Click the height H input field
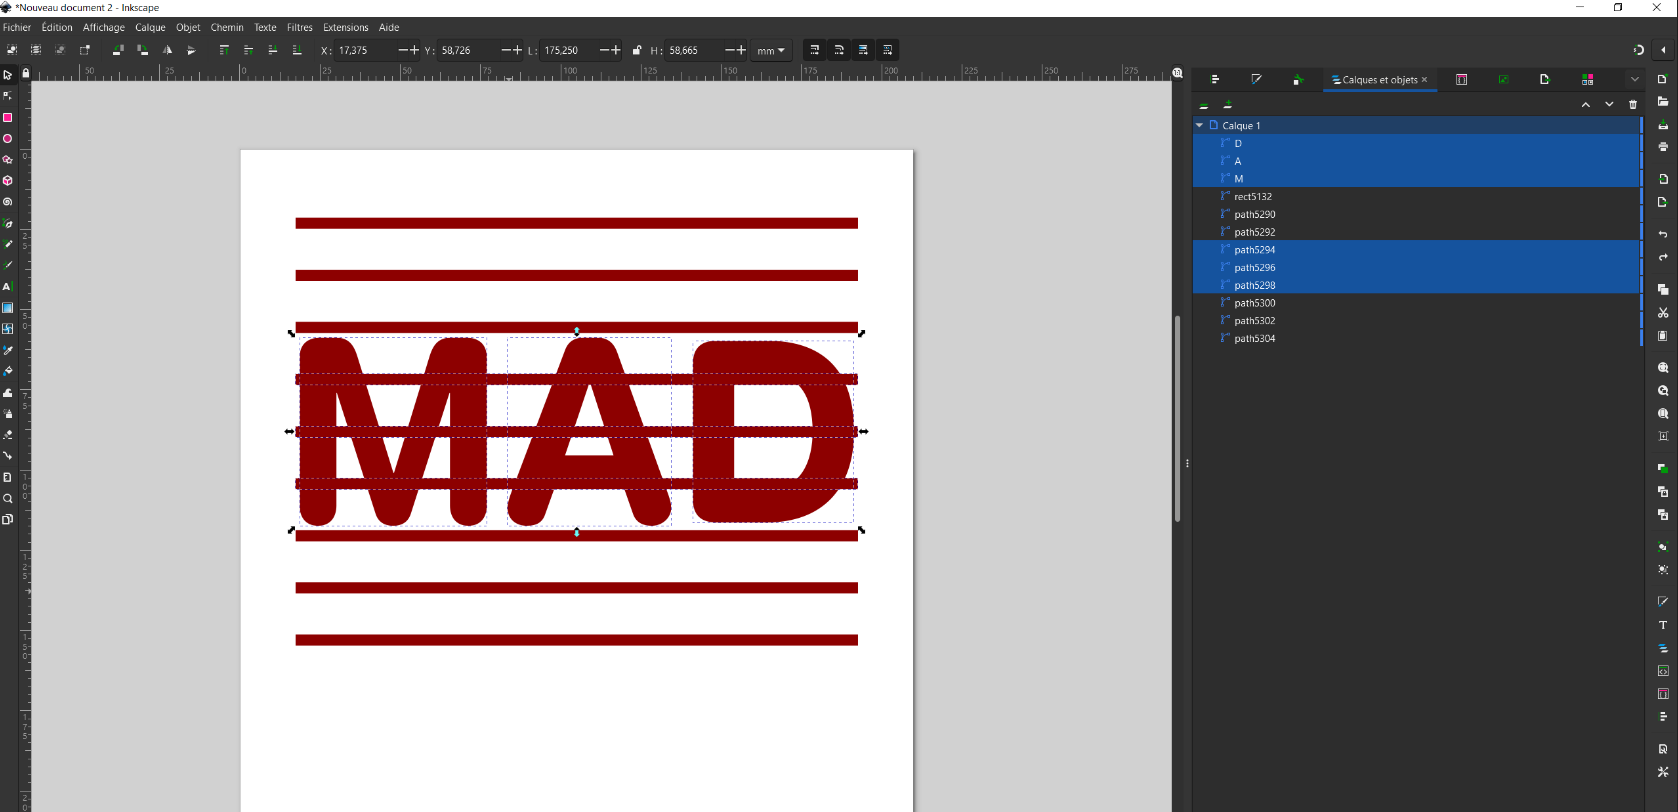 tap(694, 50)
